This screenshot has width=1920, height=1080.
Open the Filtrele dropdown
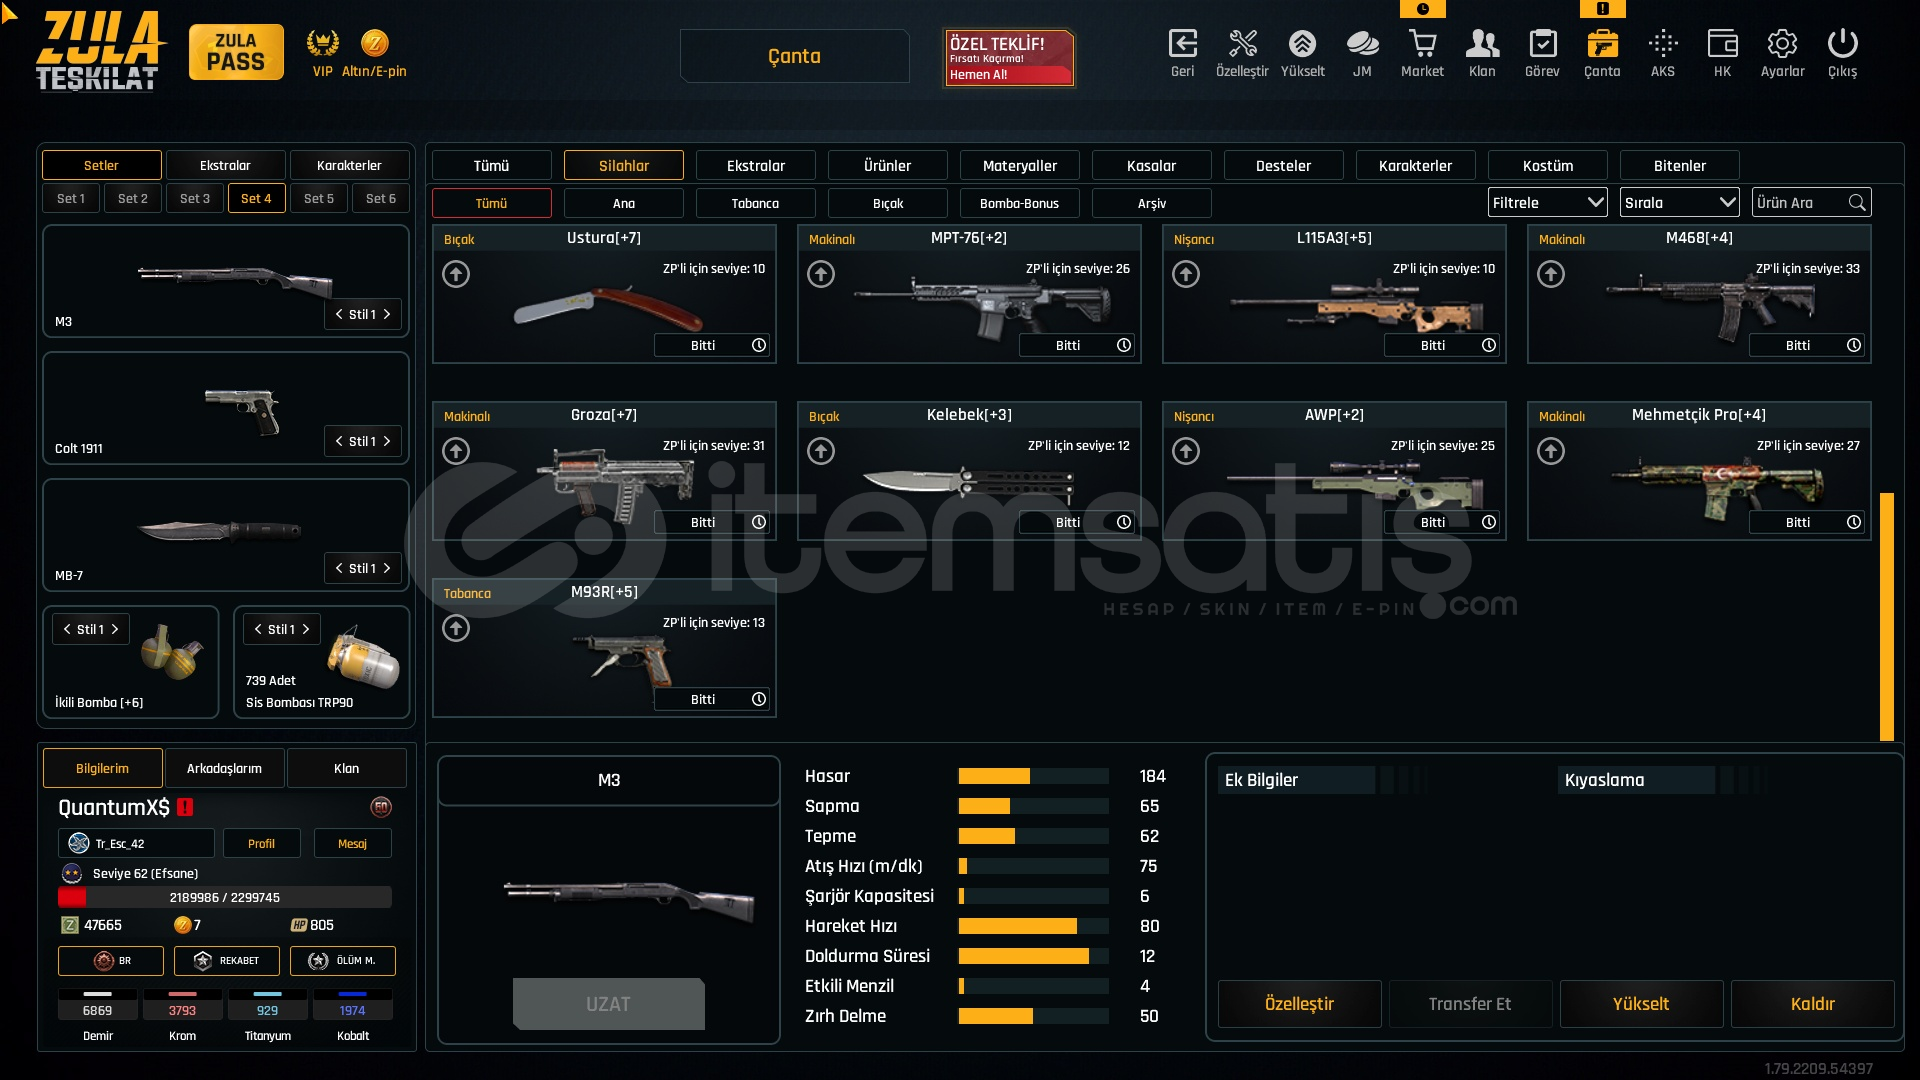pyautogui.click(x=1547, y=202)
